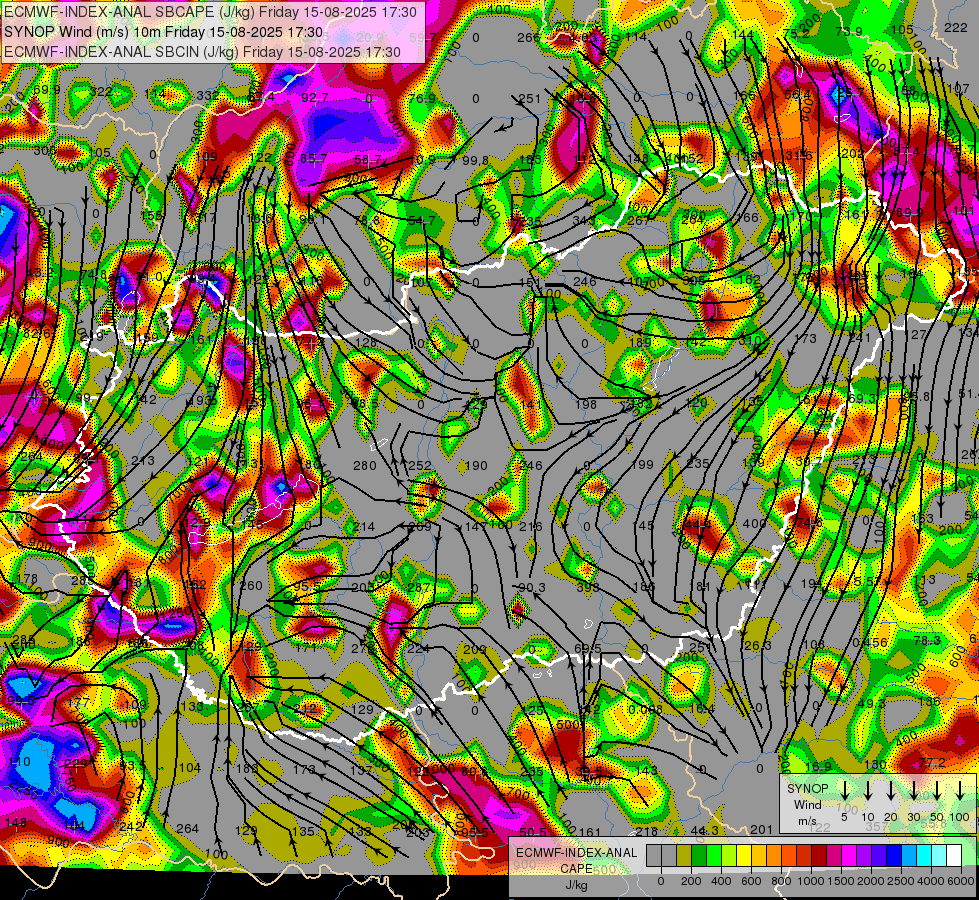Click the 69.5 value on the map

click(588, 649)
